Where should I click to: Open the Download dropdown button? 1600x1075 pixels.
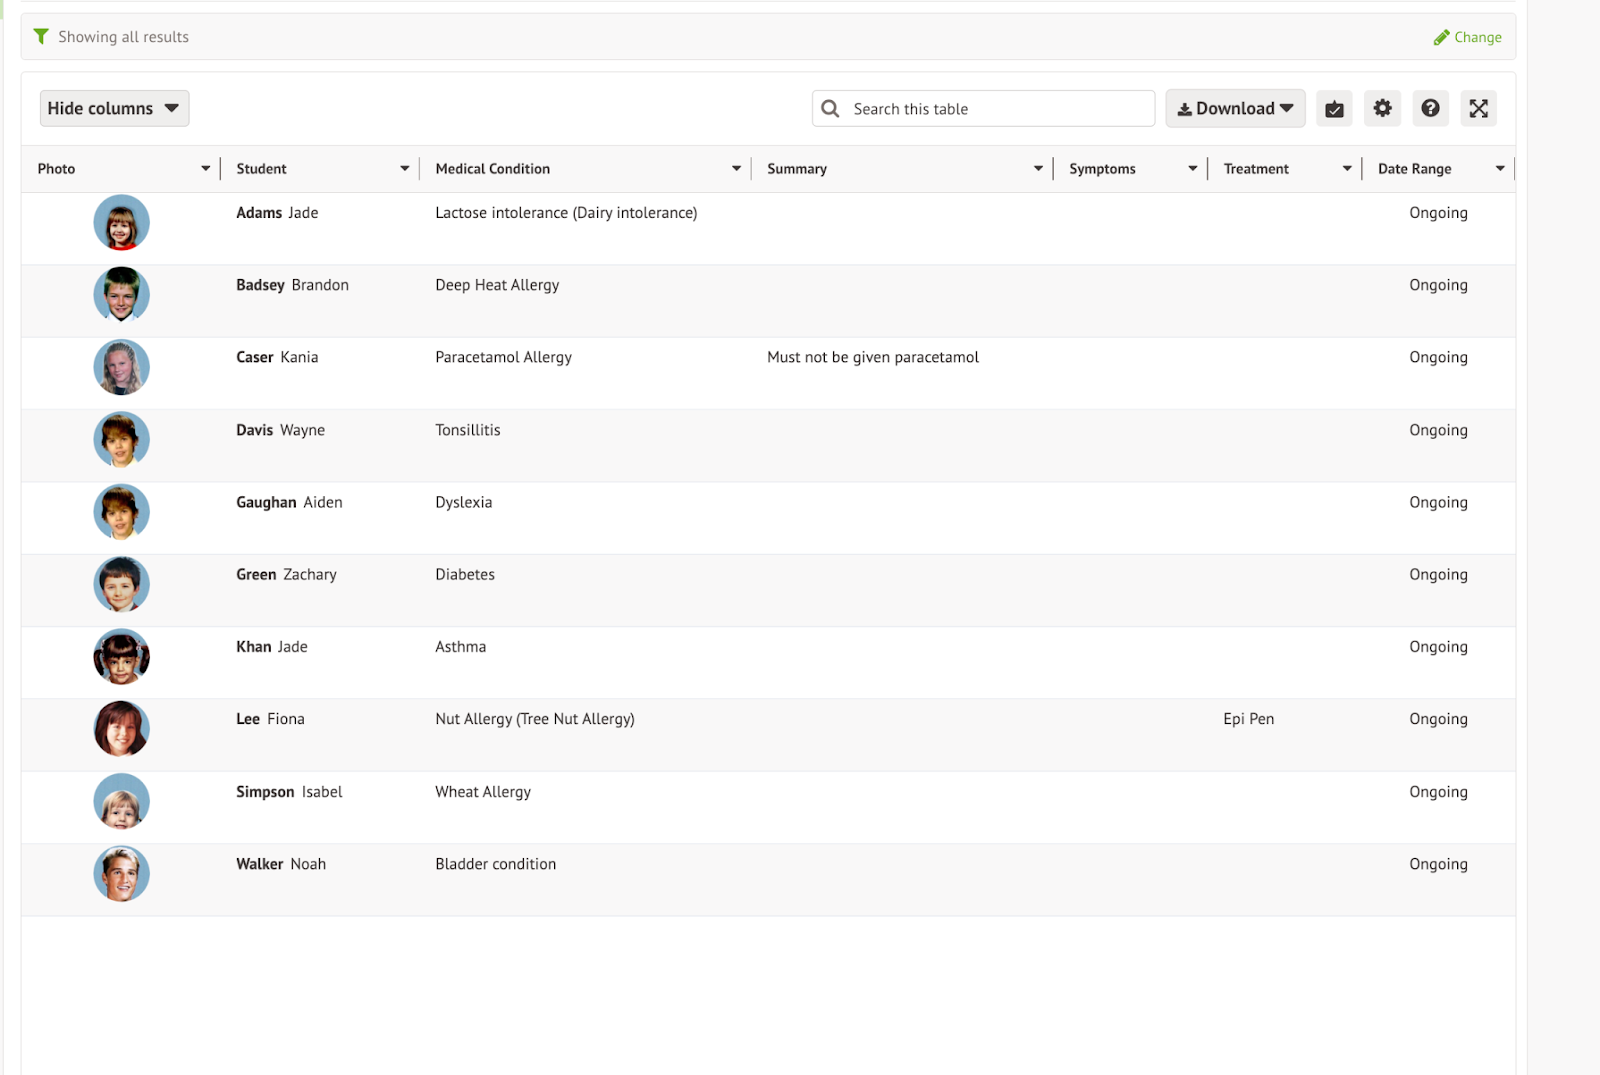point(1235,109)
